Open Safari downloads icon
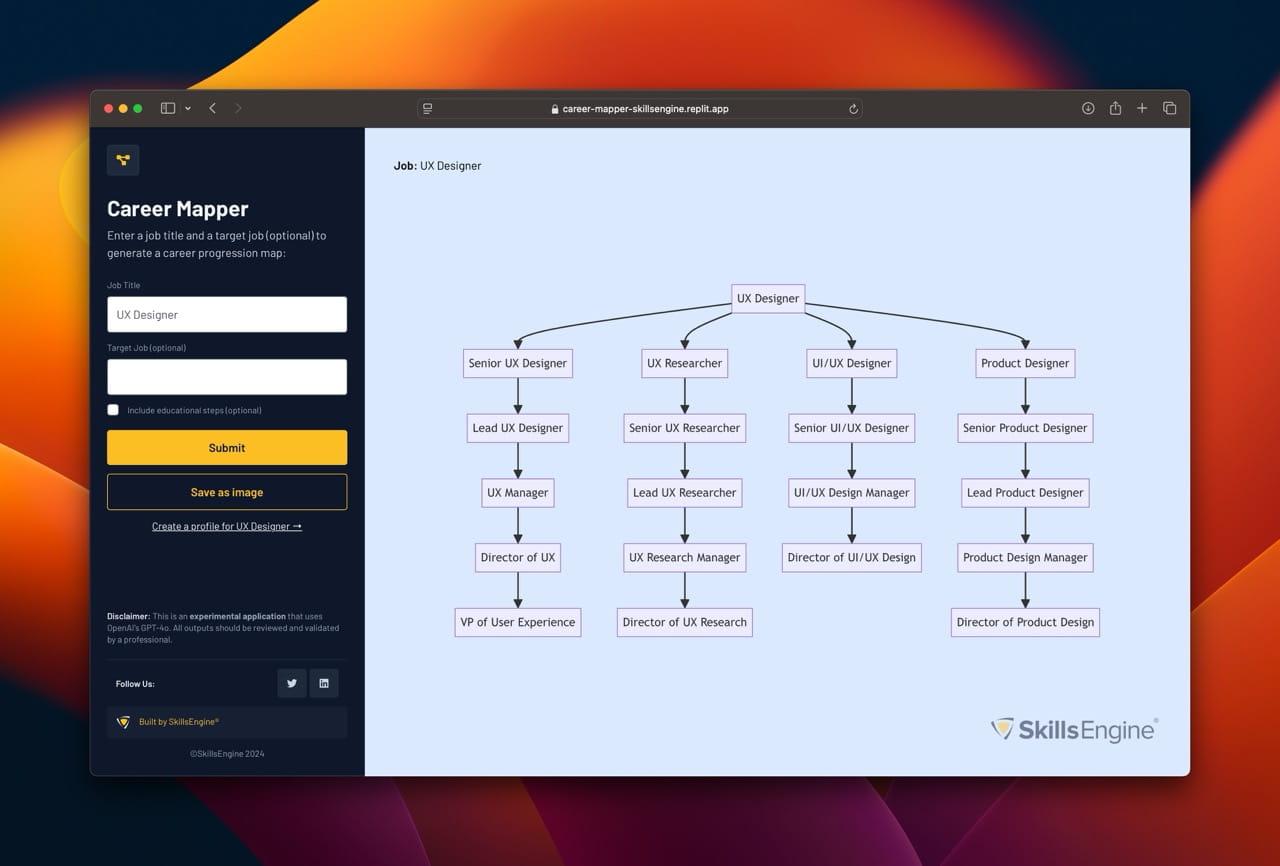This screenshot has width=1280, height=866. point(1088,108)
